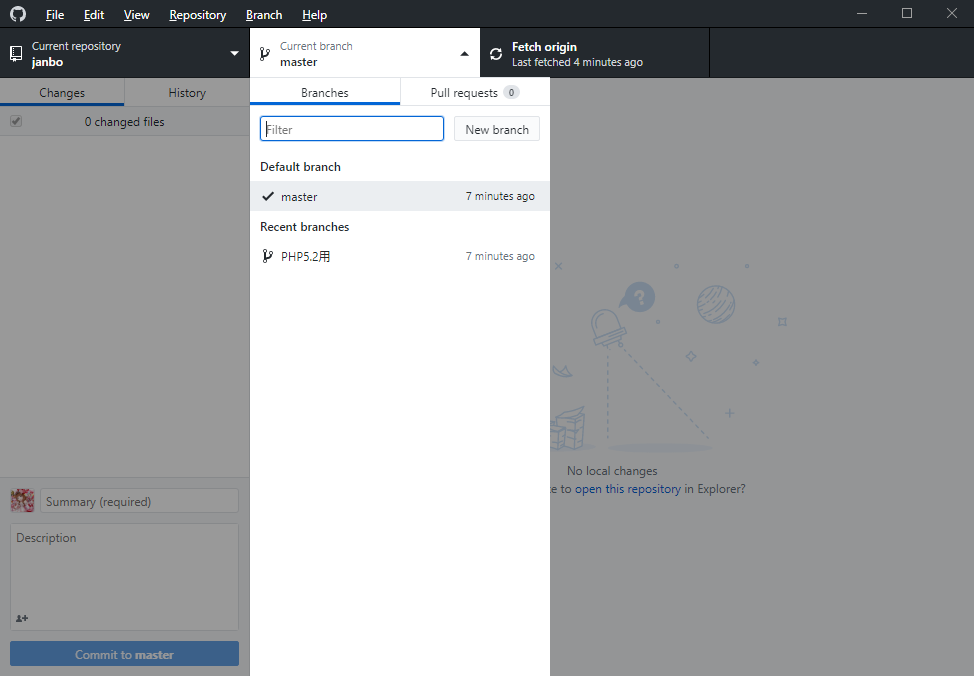Image resolution: width=974 pixels, height=676 pixels.
Task: Click the branch icon next to PHP5.2用
Action: [267, 256]
